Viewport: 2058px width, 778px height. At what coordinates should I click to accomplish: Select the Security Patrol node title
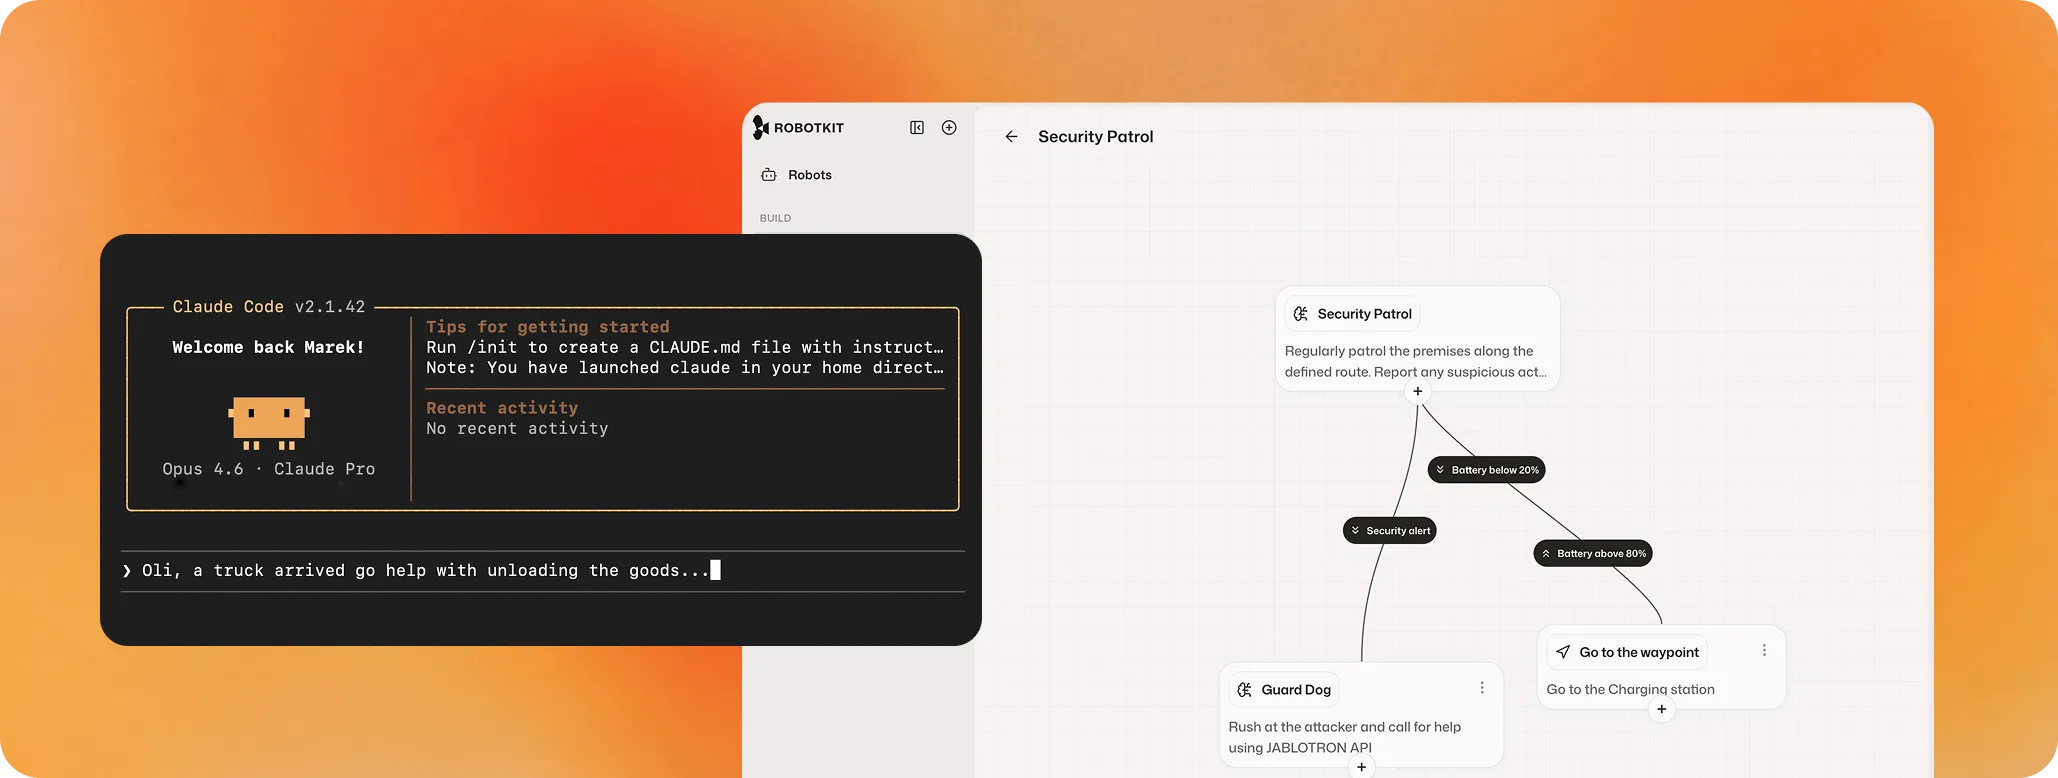coord(1363,314)
